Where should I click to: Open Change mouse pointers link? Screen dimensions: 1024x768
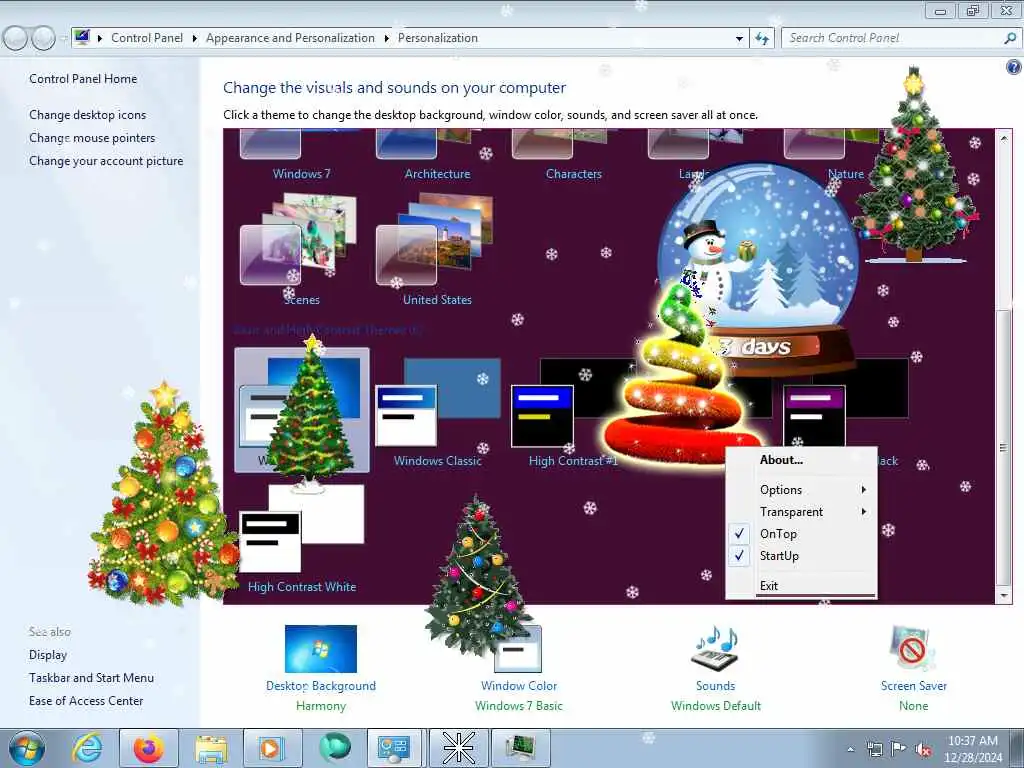92,138
